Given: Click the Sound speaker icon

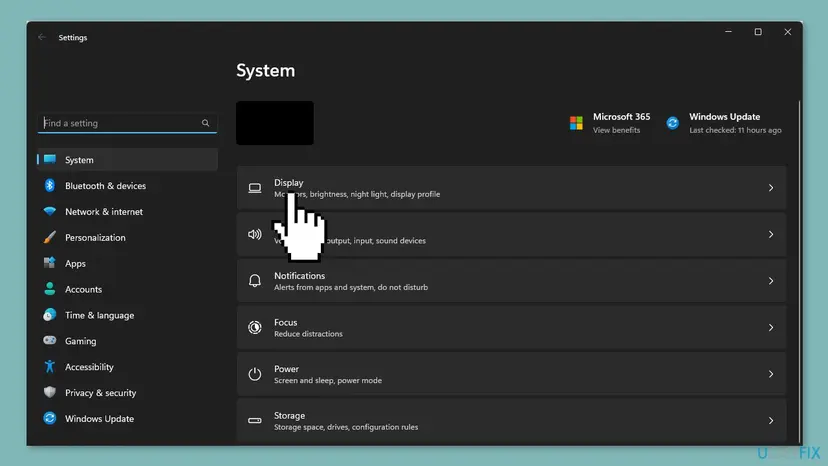Looking at the screenshot, I should coord(255,234).
